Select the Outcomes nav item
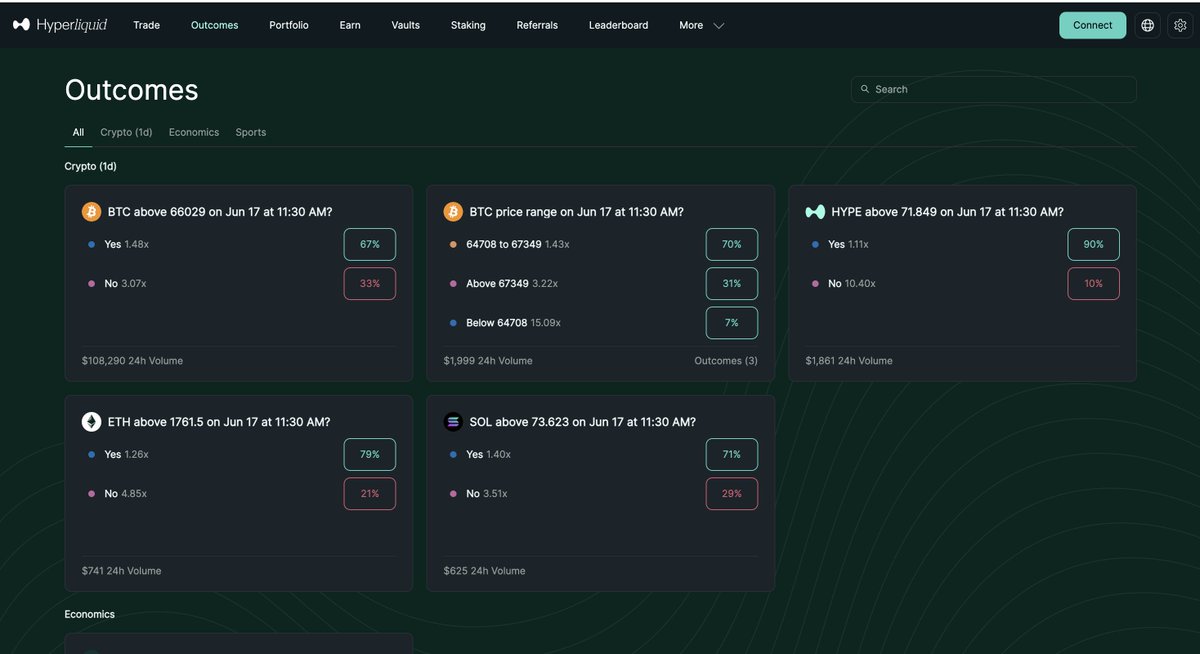The width and height of the screenshot is (1200, 654). point(214,25)
